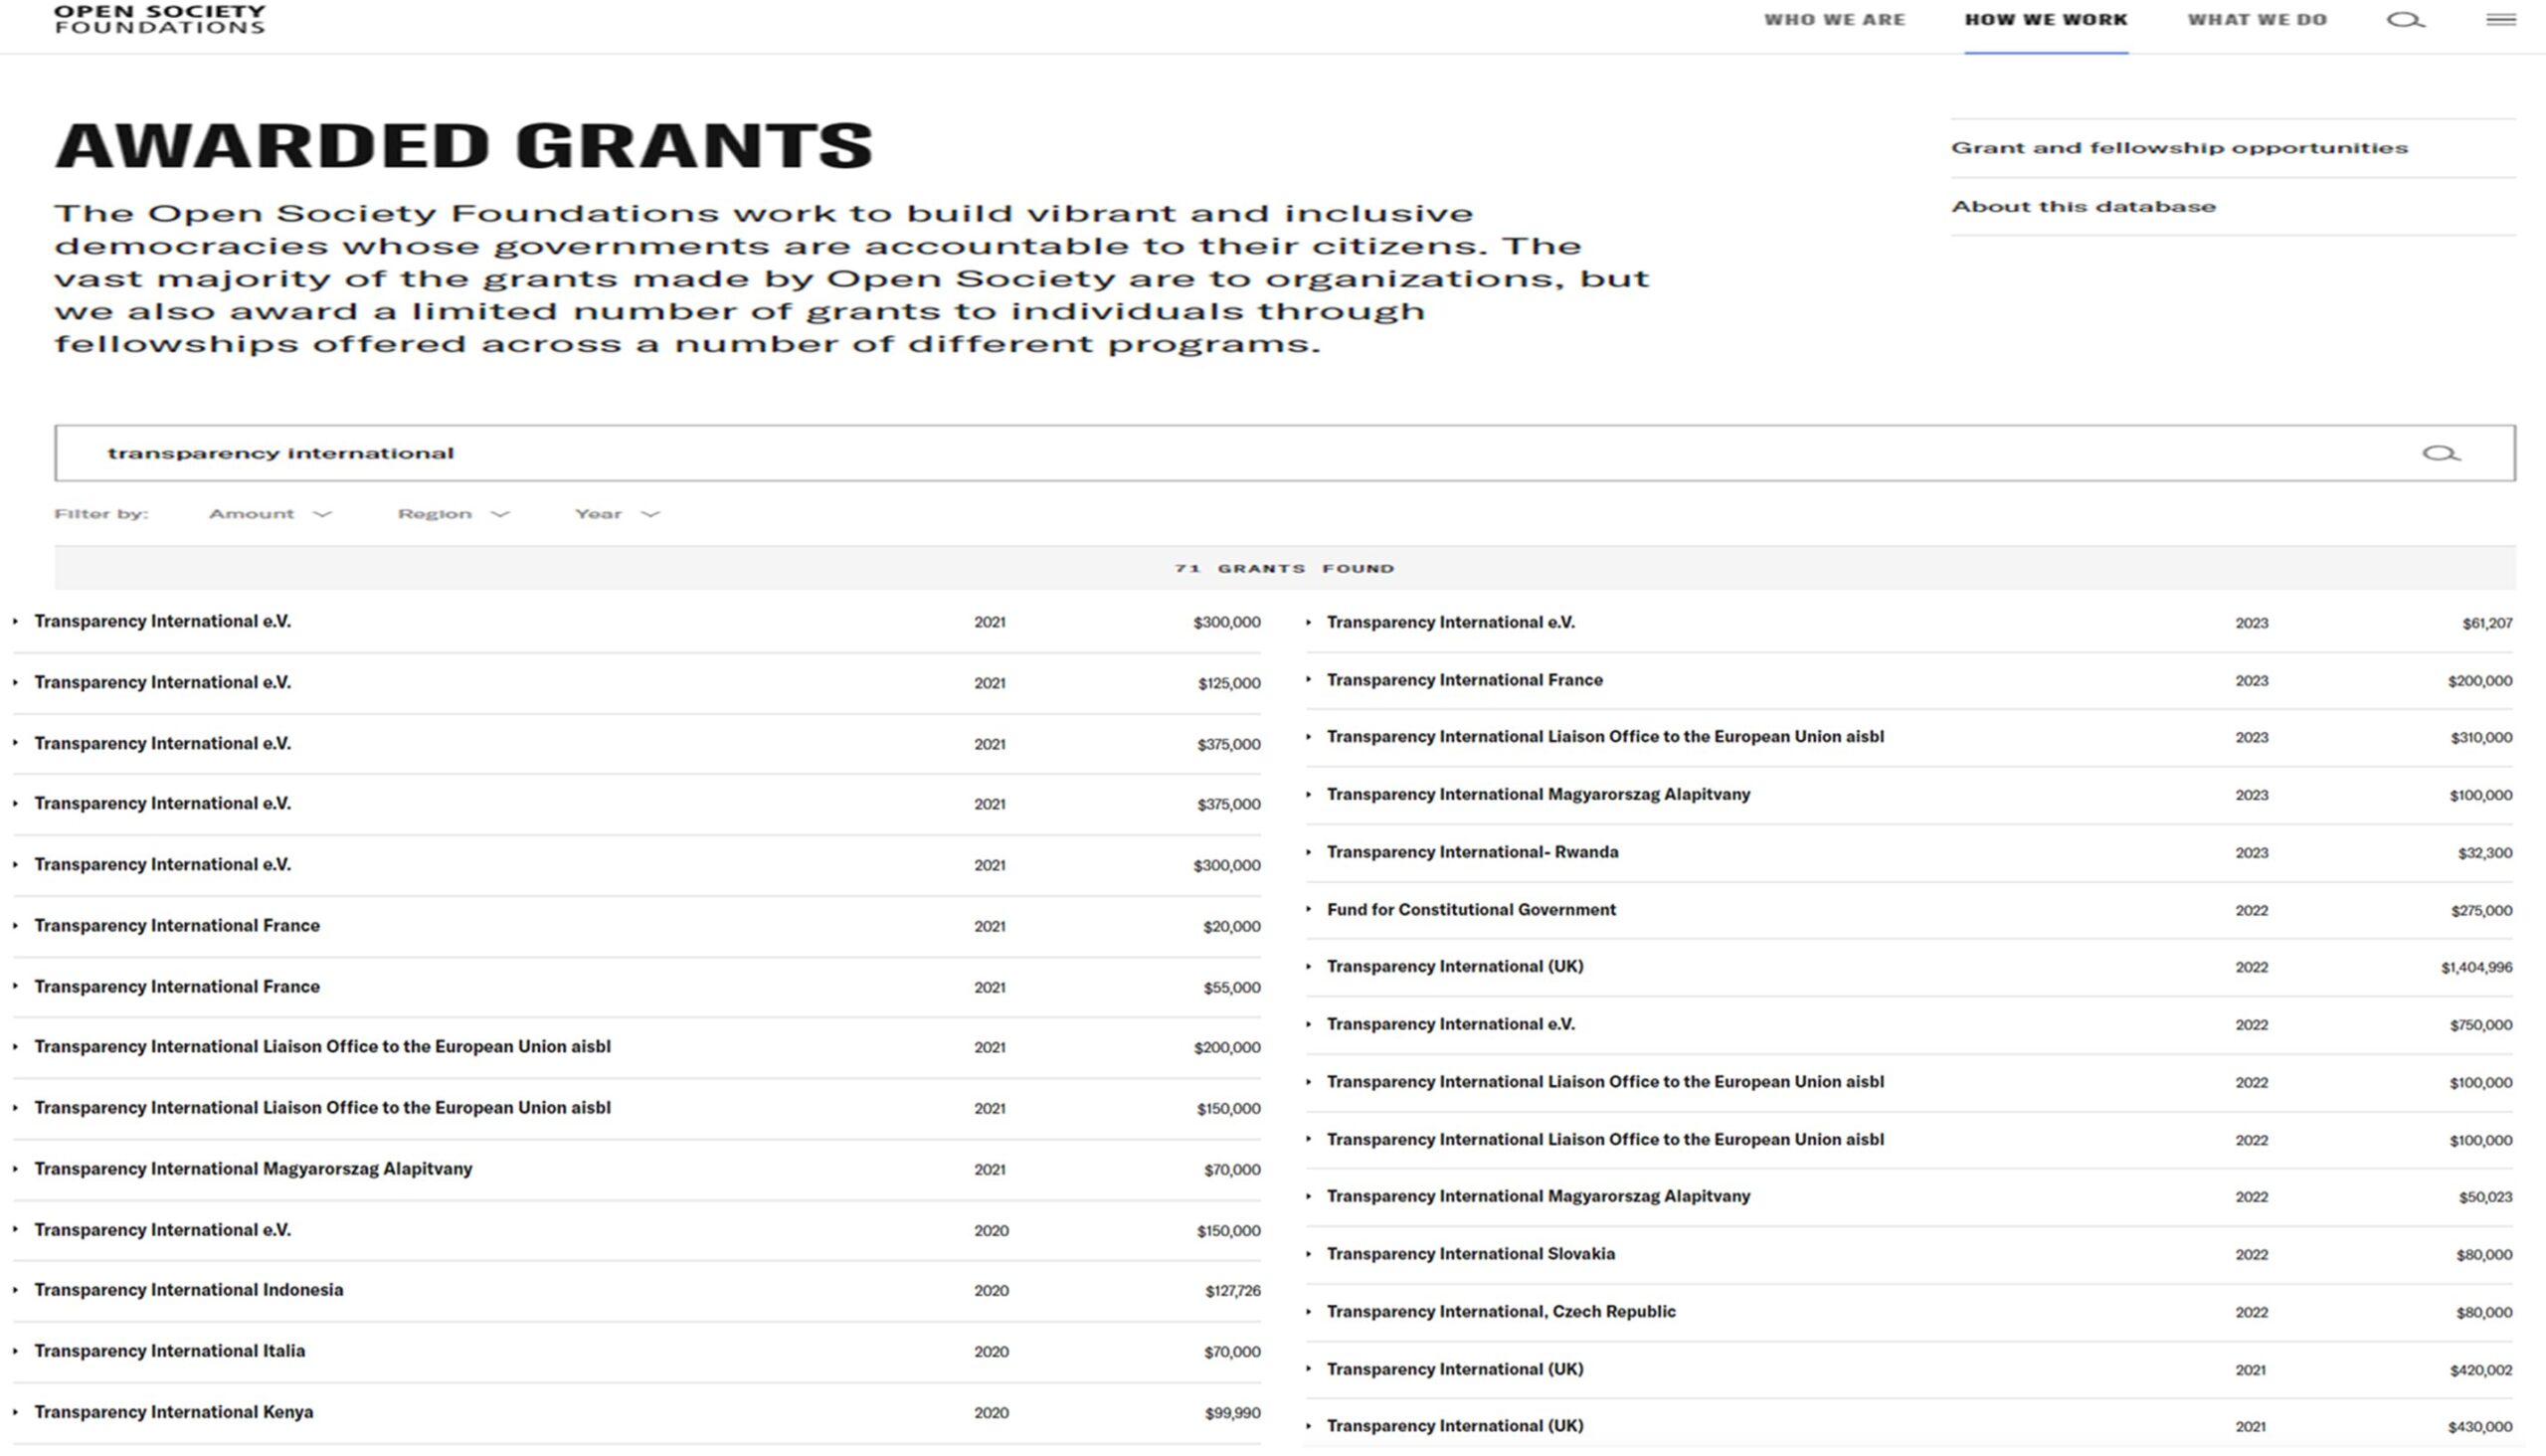Select the $99,990 Kenya grant amount

[x=1233, y=1413]
